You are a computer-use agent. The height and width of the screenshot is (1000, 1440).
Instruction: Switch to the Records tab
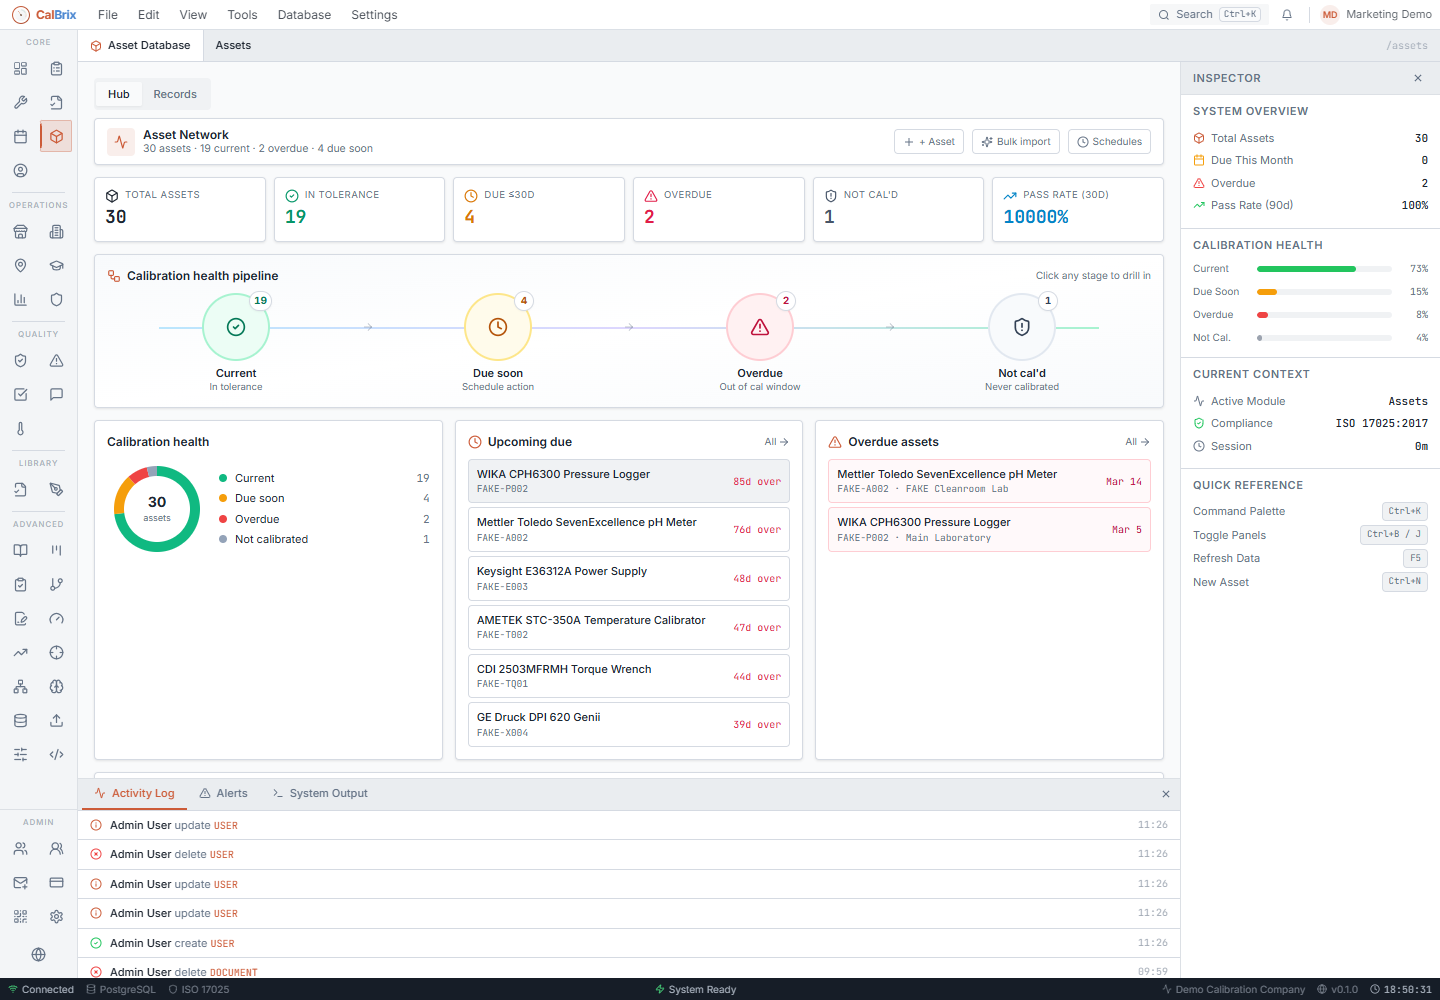pos(175,94)
